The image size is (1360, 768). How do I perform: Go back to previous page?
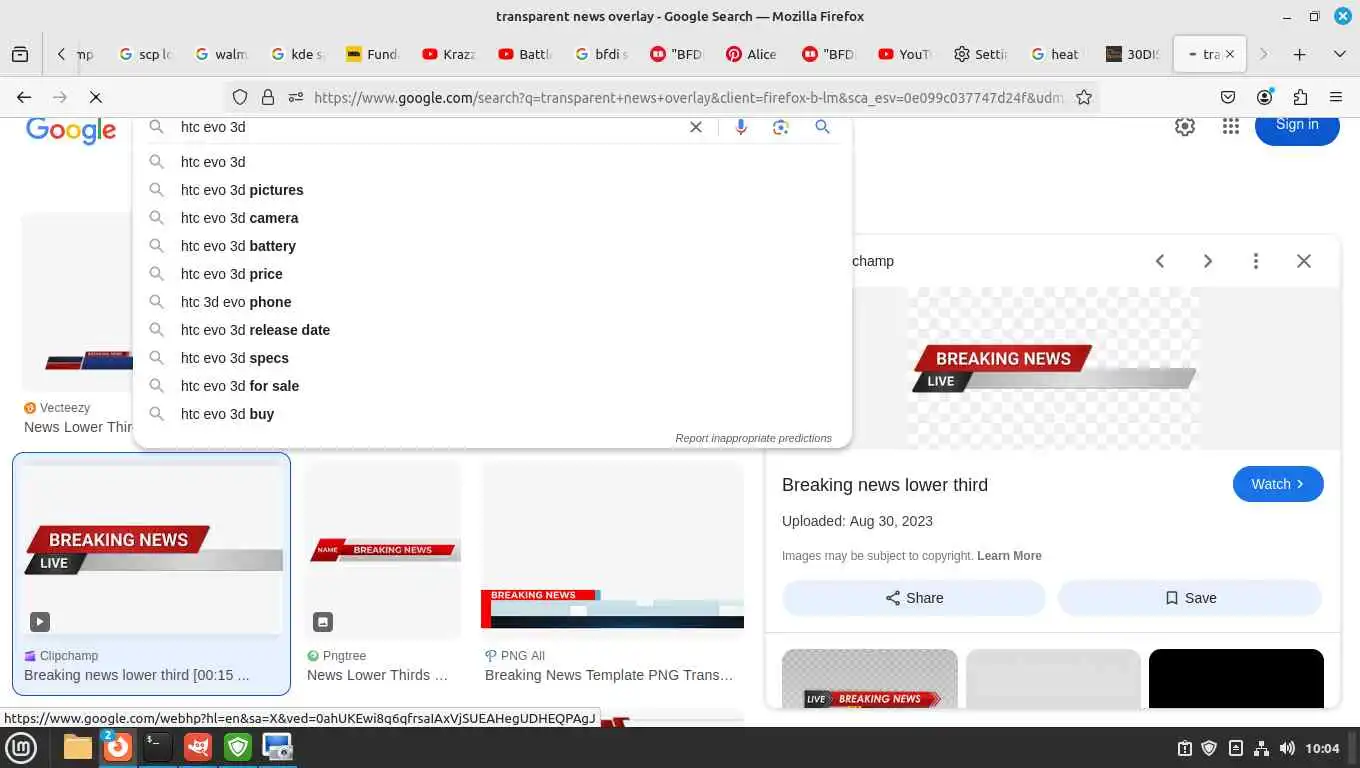pyautogui.click(x=24, y=97)
